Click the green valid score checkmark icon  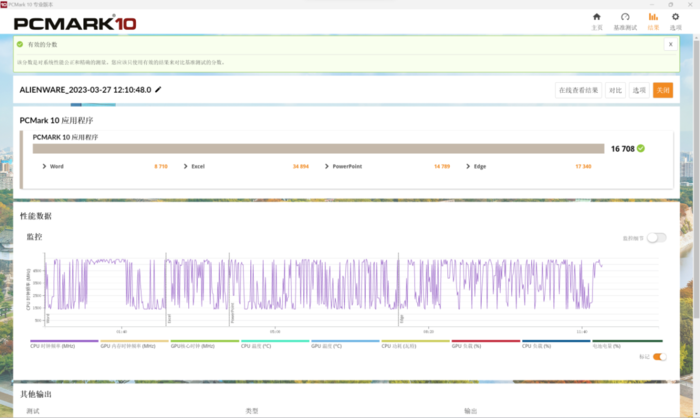pos(20,44)
